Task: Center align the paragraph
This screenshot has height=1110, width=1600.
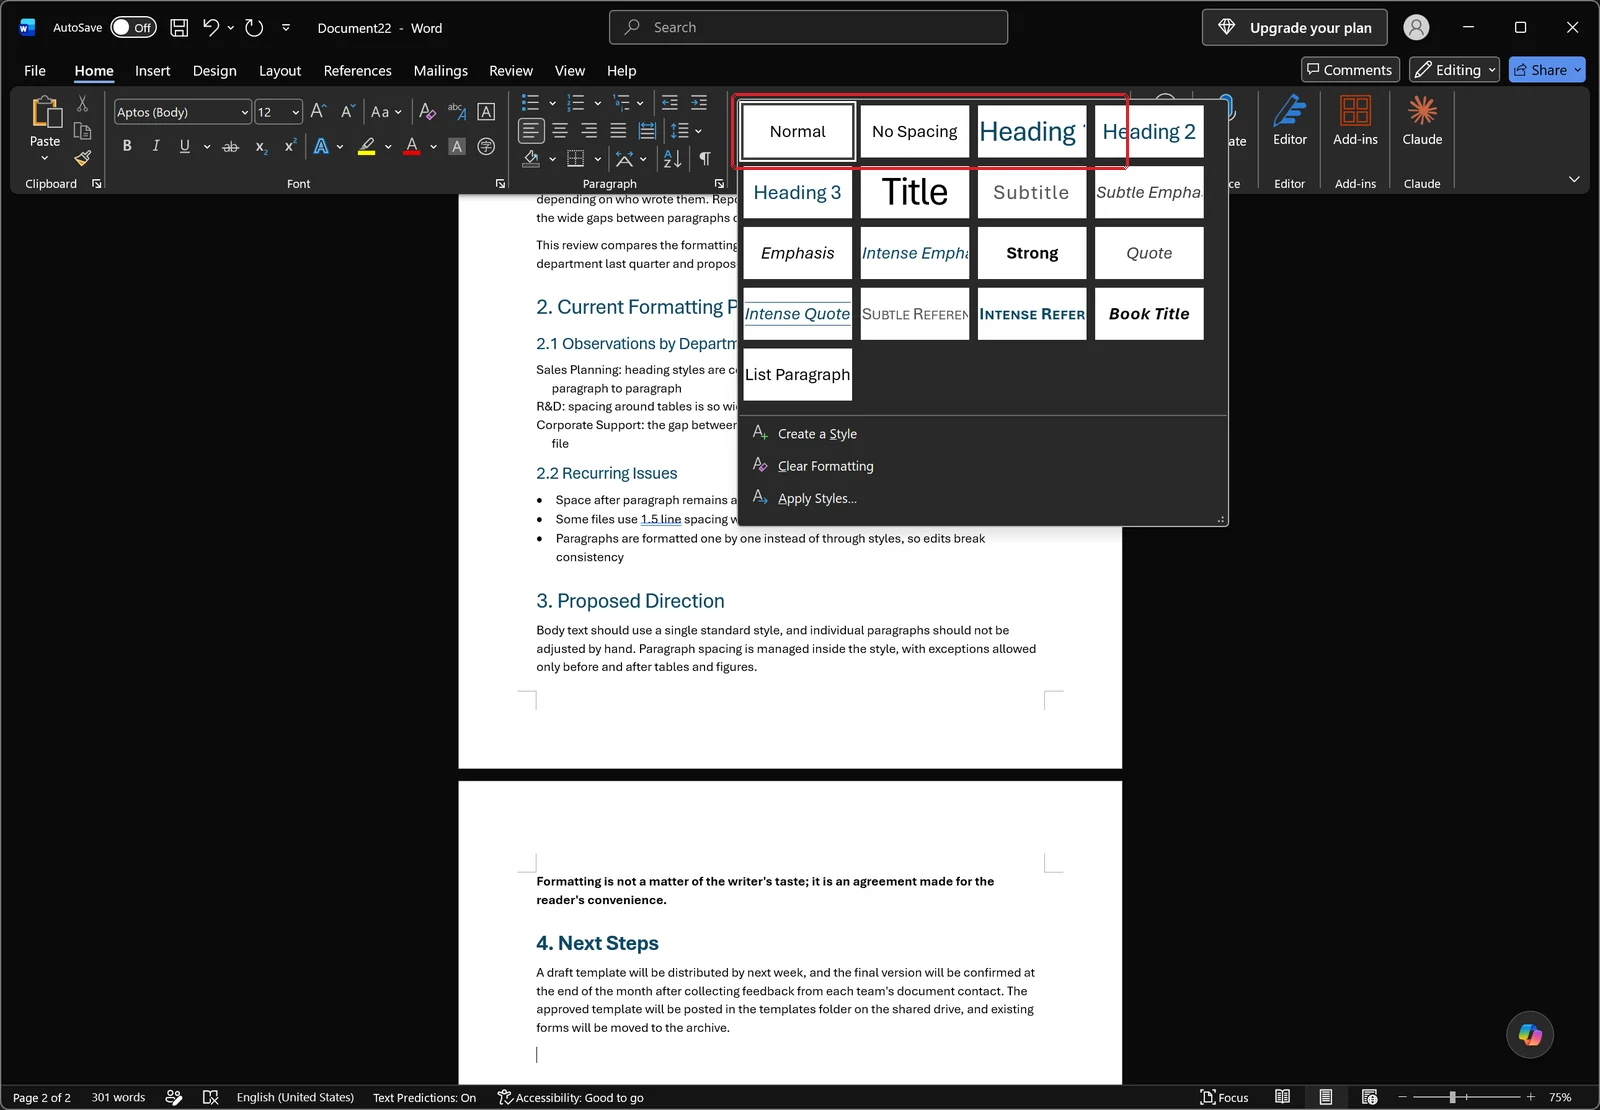Action: point(560,130)
